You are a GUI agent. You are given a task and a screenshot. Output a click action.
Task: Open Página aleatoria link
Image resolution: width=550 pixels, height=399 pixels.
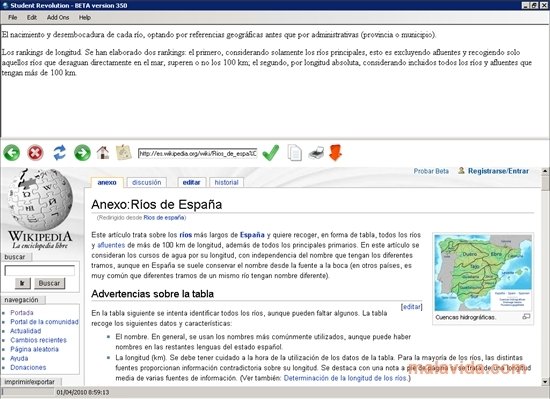coord(34,349)
